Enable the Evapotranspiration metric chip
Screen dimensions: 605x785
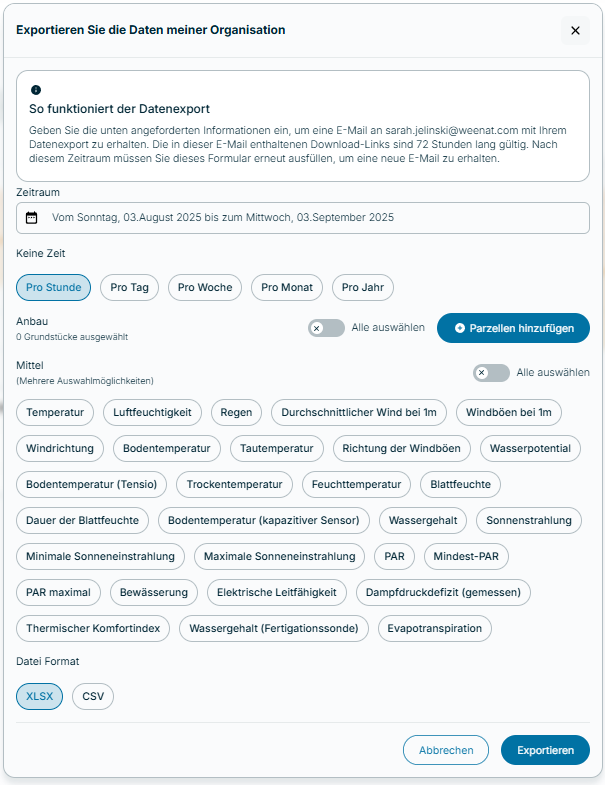pos(434,628)
